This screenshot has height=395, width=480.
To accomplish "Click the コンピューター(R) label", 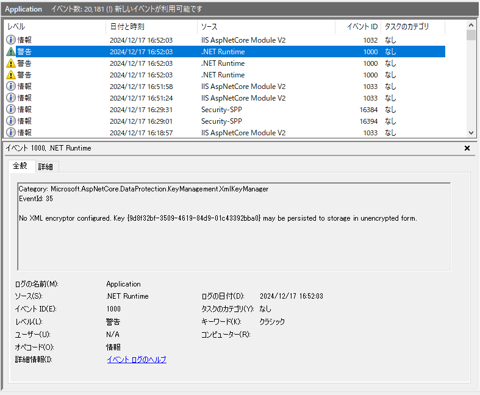I will (226, 334).
